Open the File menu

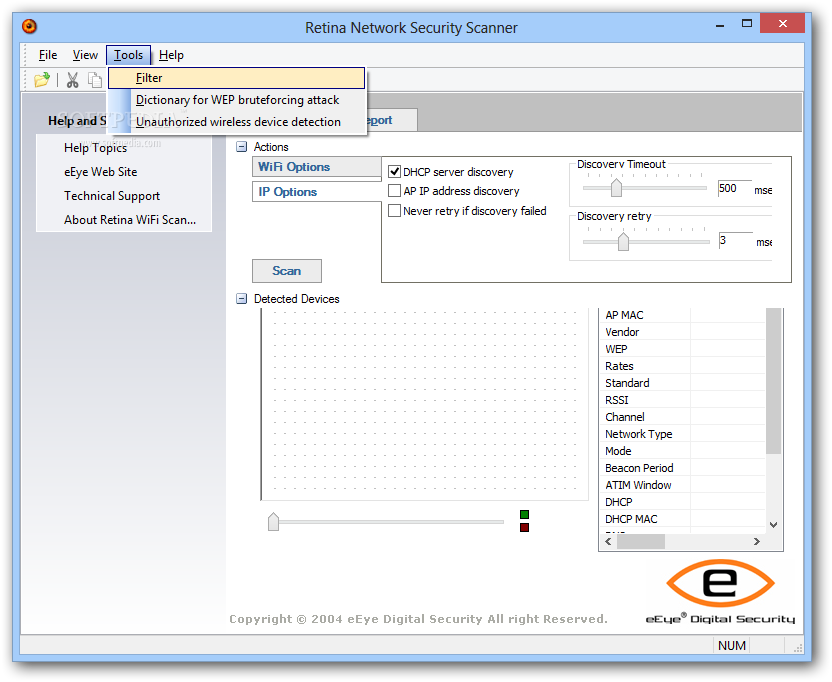(48, 55)
